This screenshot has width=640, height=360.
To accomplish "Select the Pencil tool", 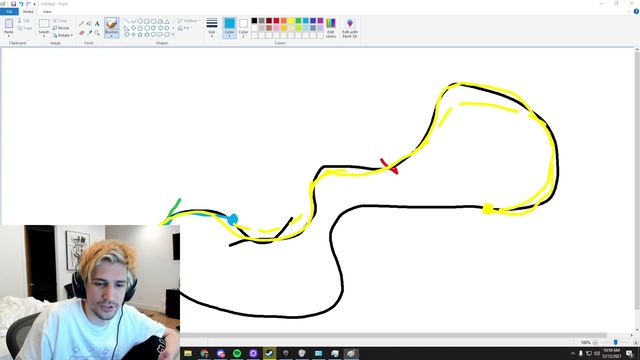I will [x=81, y=24].
